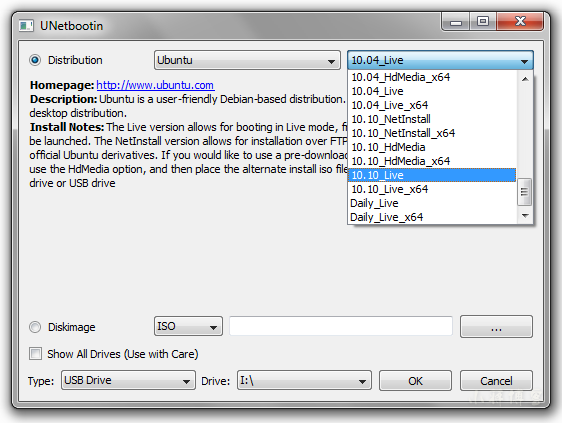562x423 pixels.
Task: Choose 10.10_Live from the version list
Action: click(432, 175)
